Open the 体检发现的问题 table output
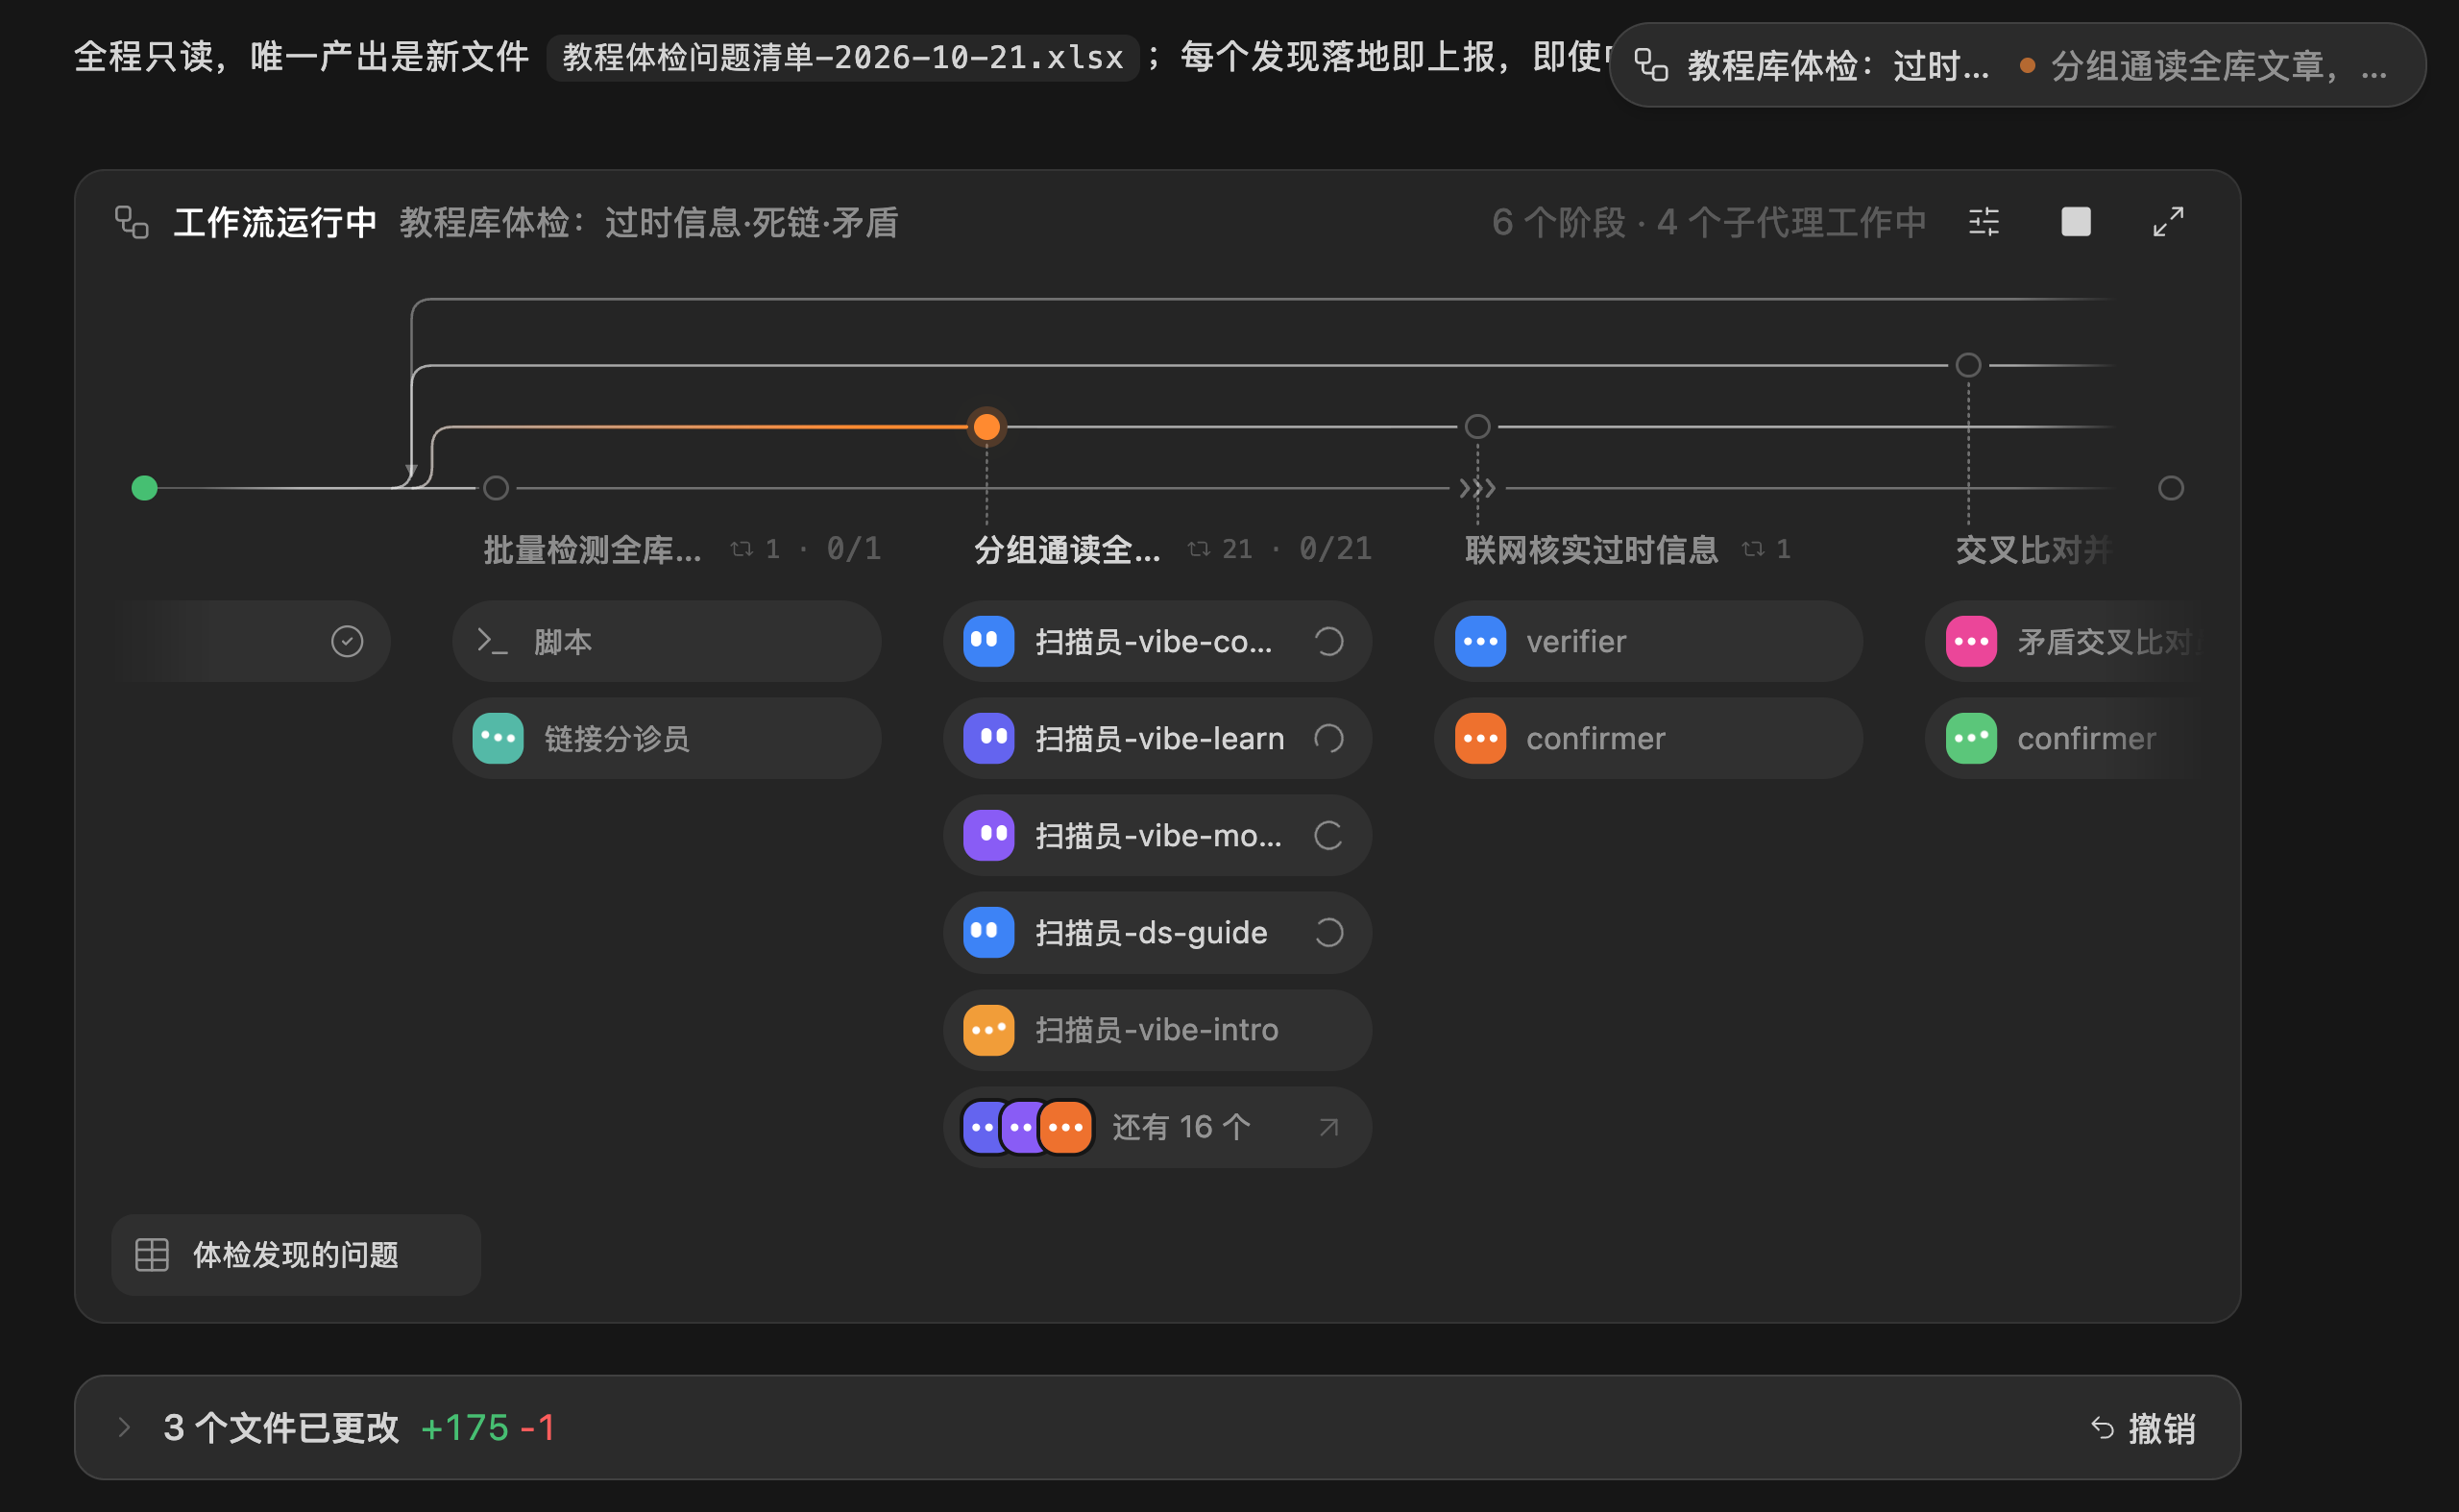This screenshot has height=1512, width=2459. tap(296, 1255)
